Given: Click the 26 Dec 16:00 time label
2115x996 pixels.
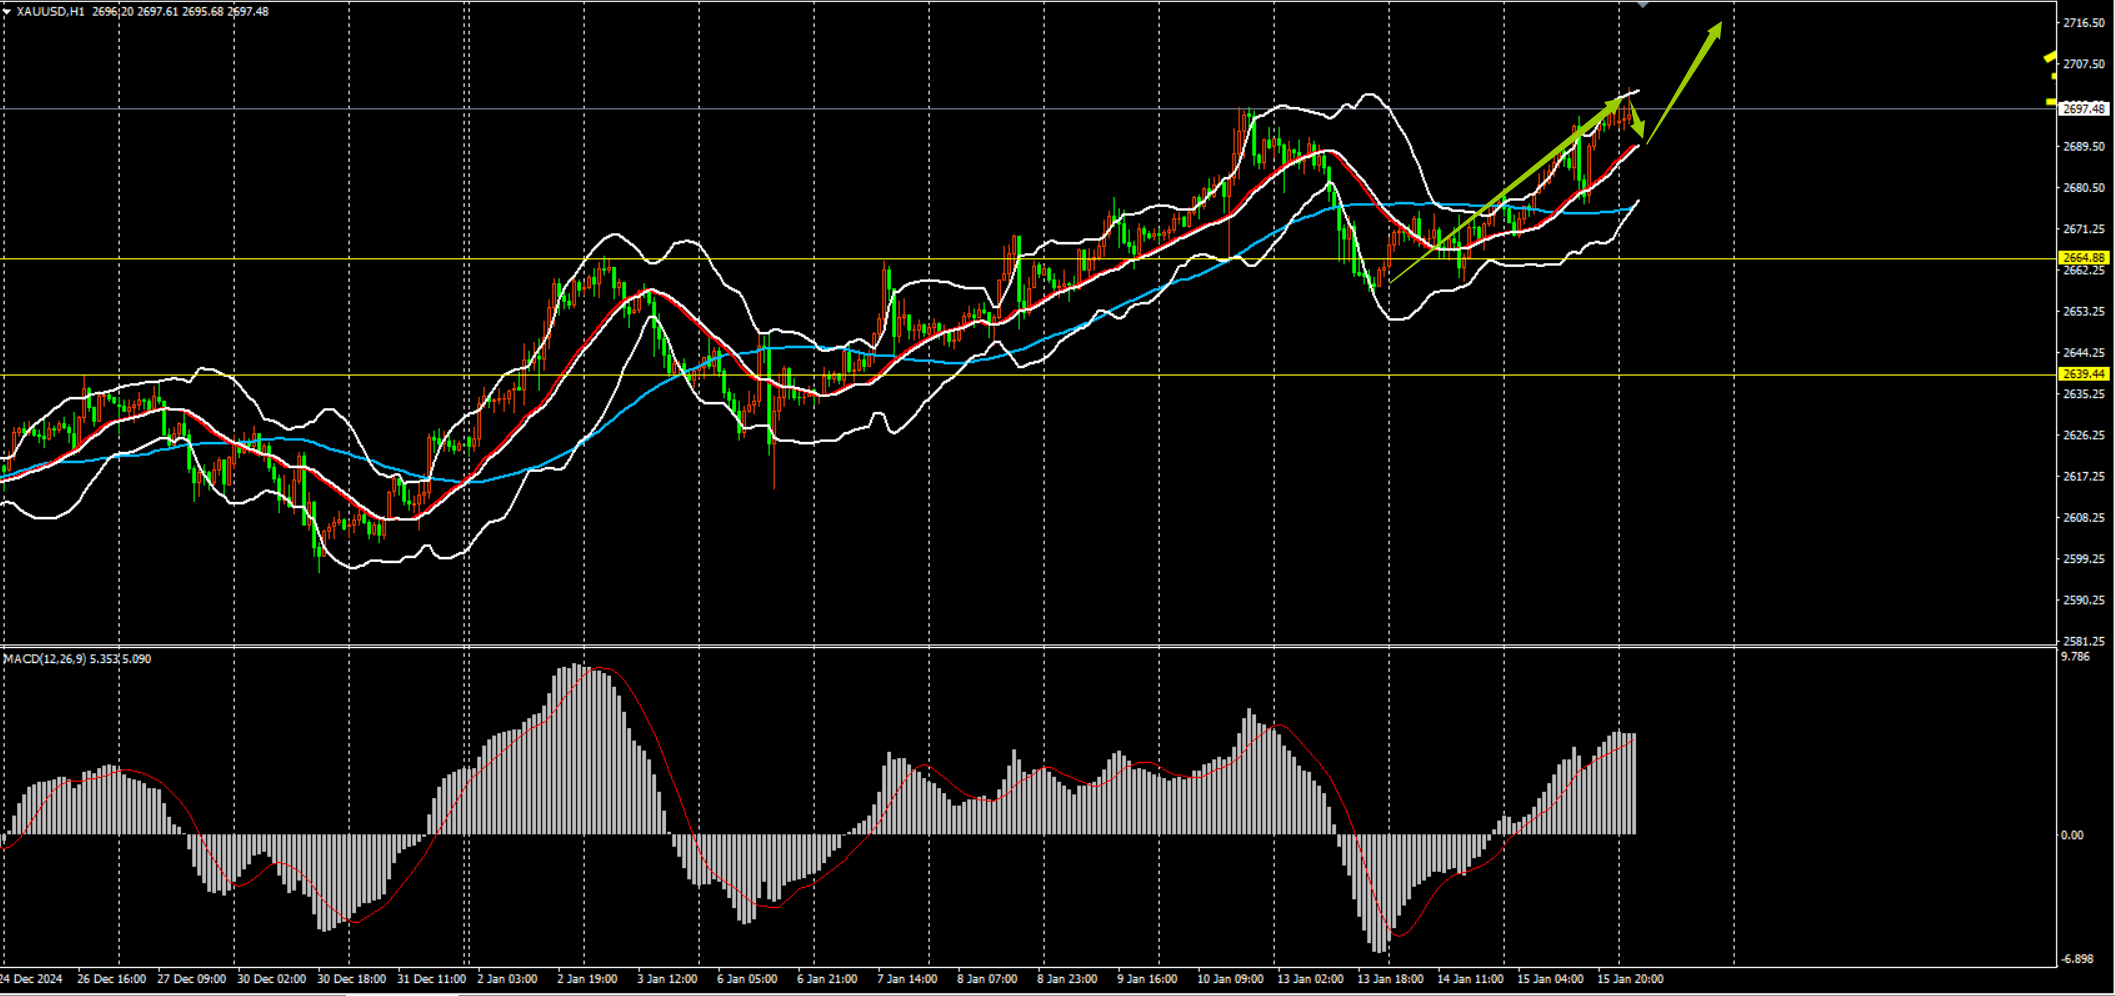Looking at the screenshot, I should coord(111,979).
